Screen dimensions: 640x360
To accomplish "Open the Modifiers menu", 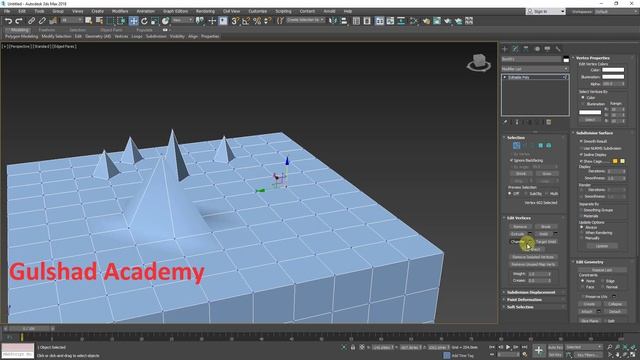I will coord(120,11).
